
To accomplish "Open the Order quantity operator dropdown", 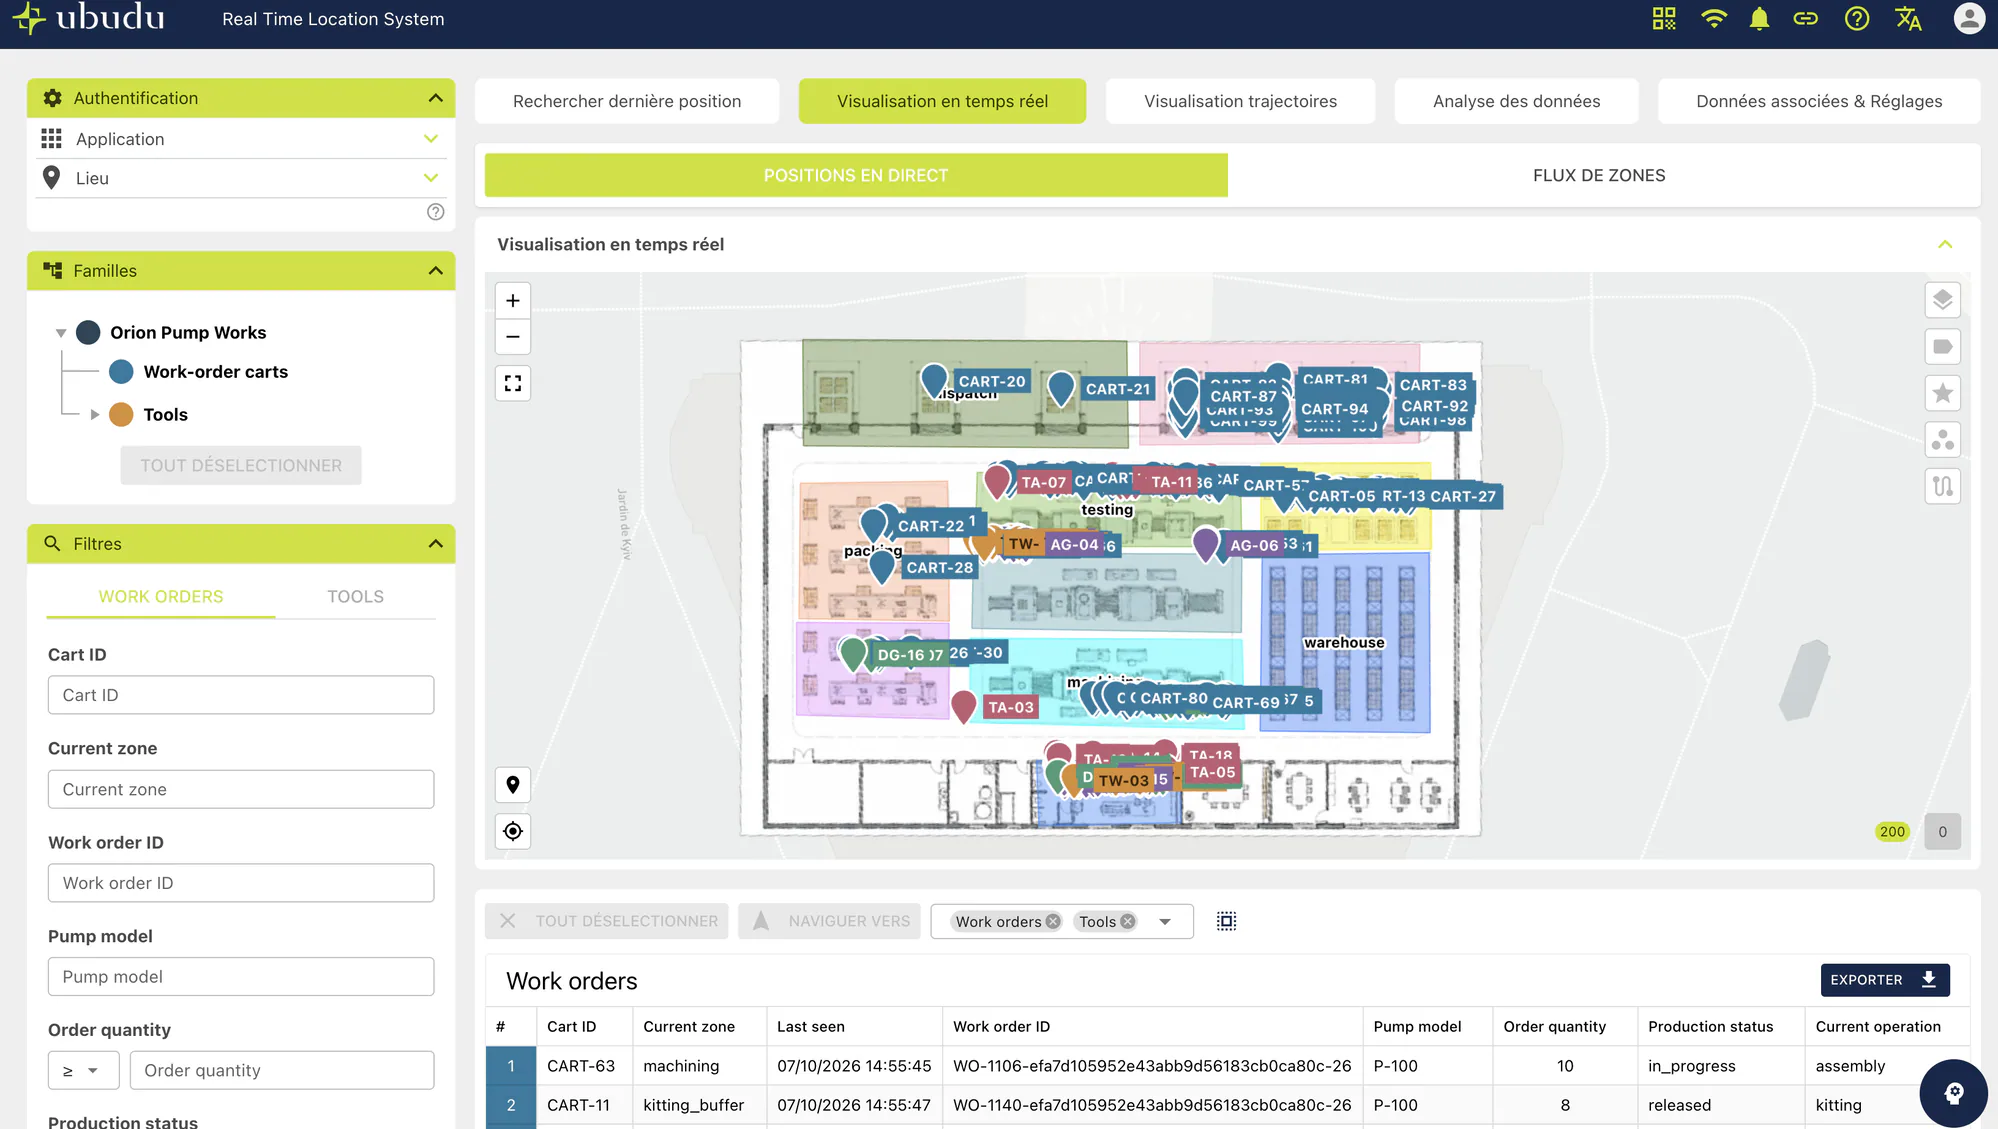I will pos(83,1070).
